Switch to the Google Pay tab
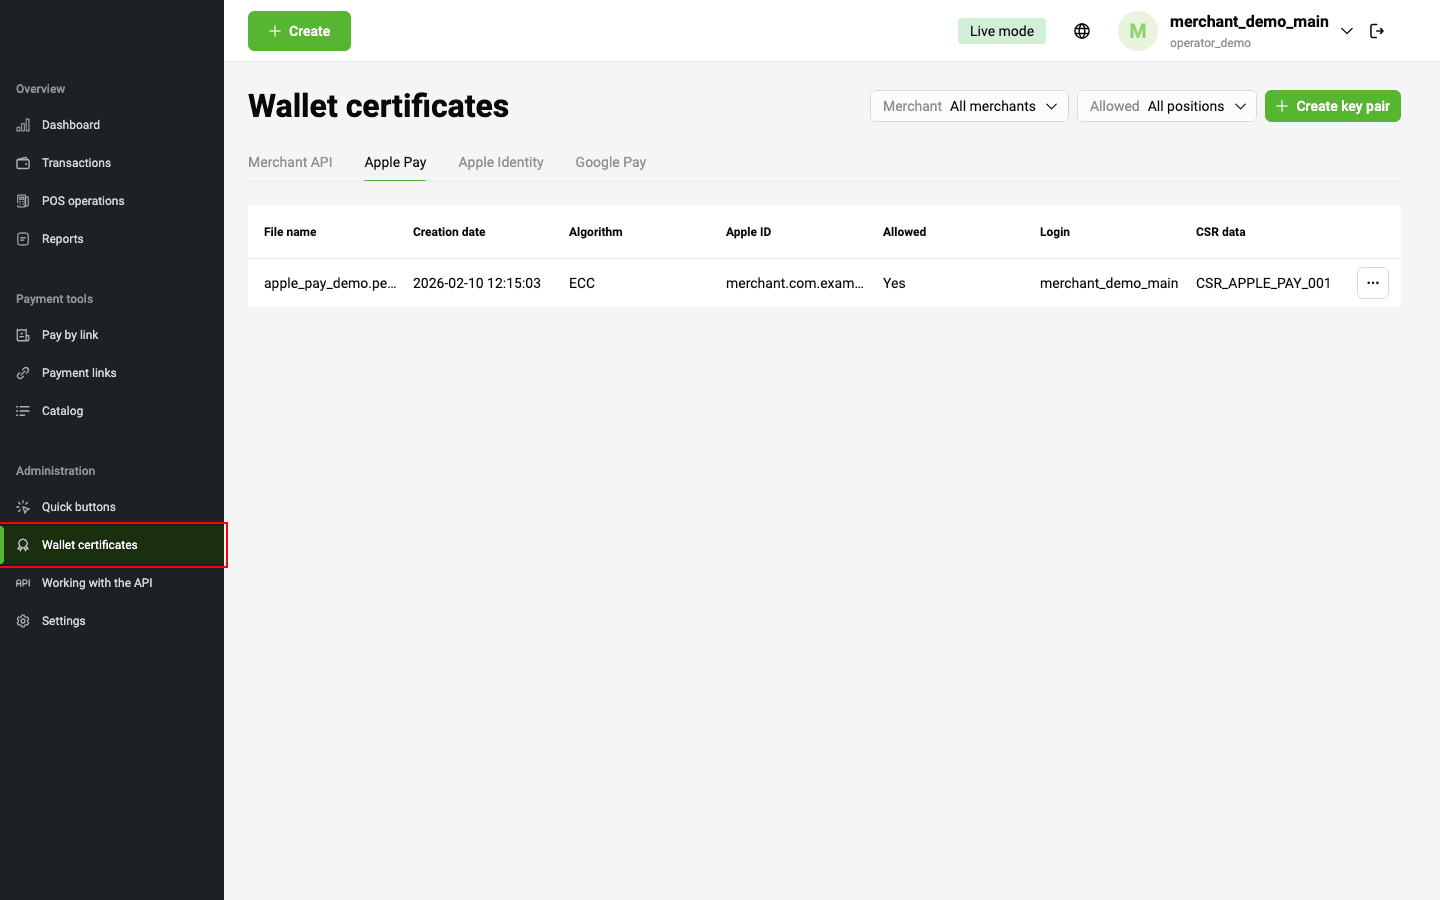The width and height of the screenshot is (1440, 900). click(x=610, y=162)
